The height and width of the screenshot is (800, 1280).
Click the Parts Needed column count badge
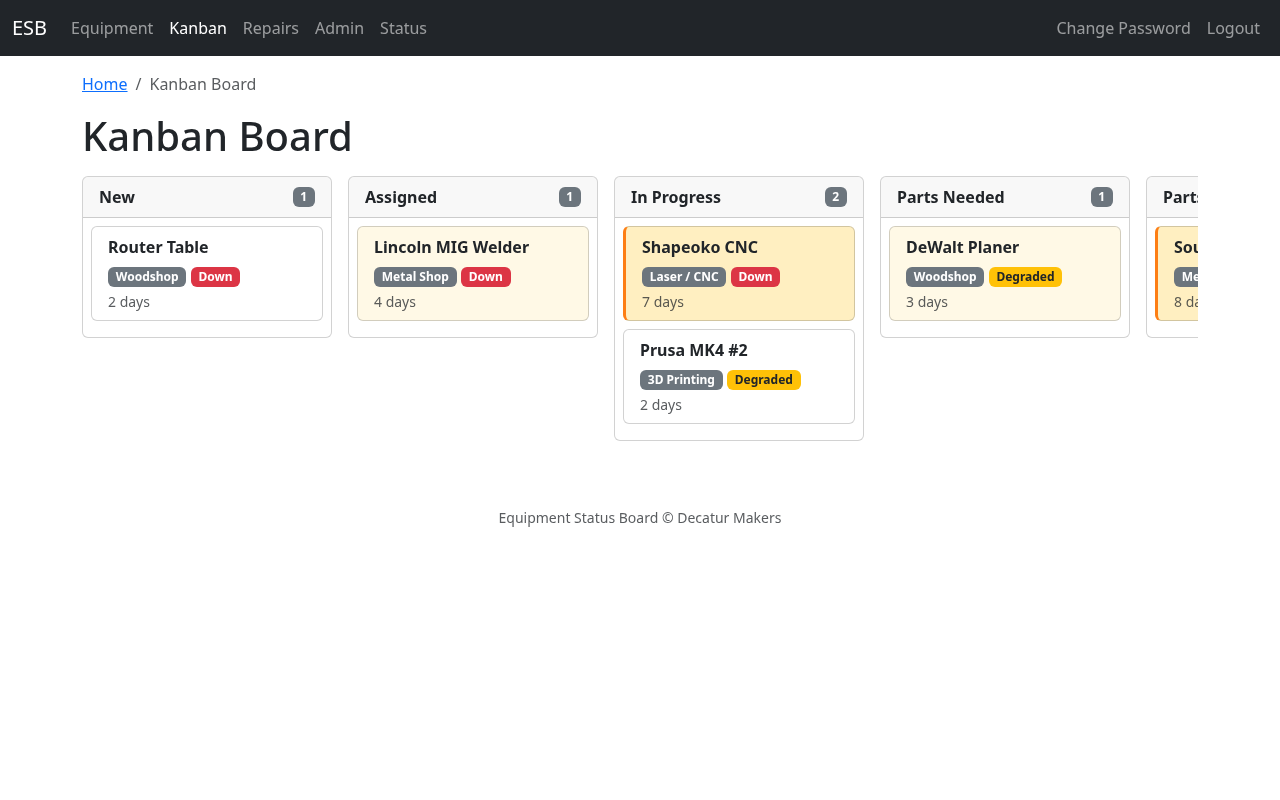coord(1101,197)
